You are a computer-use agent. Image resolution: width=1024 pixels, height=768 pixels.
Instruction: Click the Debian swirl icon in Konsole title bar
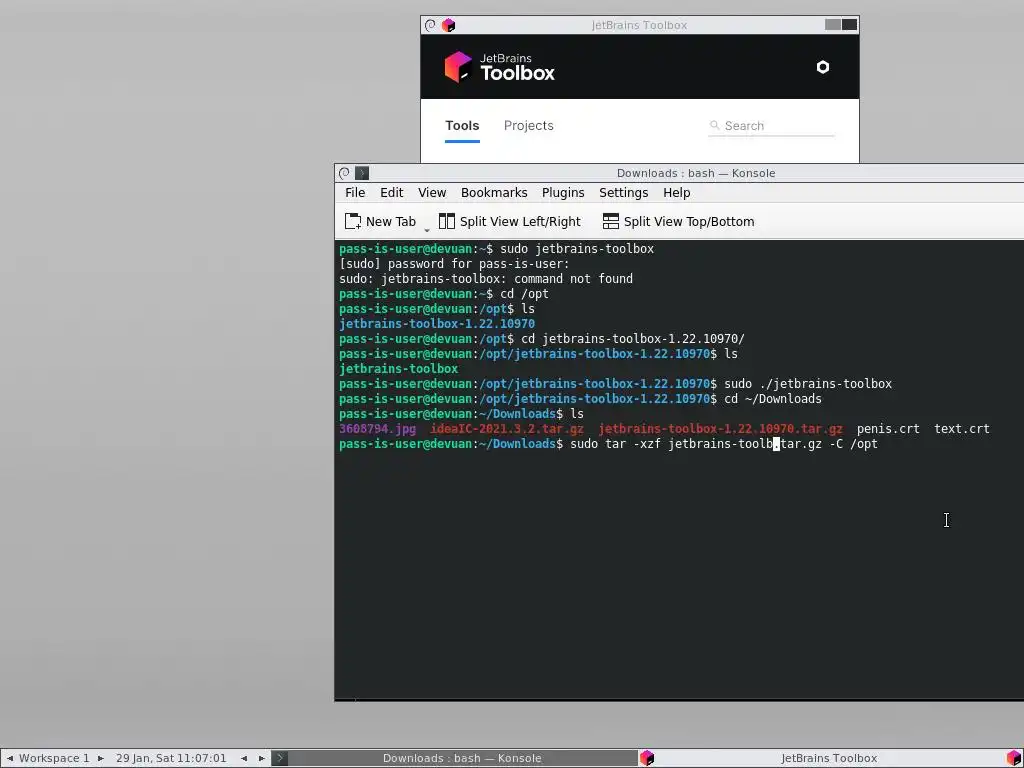(x=344, y=173)
